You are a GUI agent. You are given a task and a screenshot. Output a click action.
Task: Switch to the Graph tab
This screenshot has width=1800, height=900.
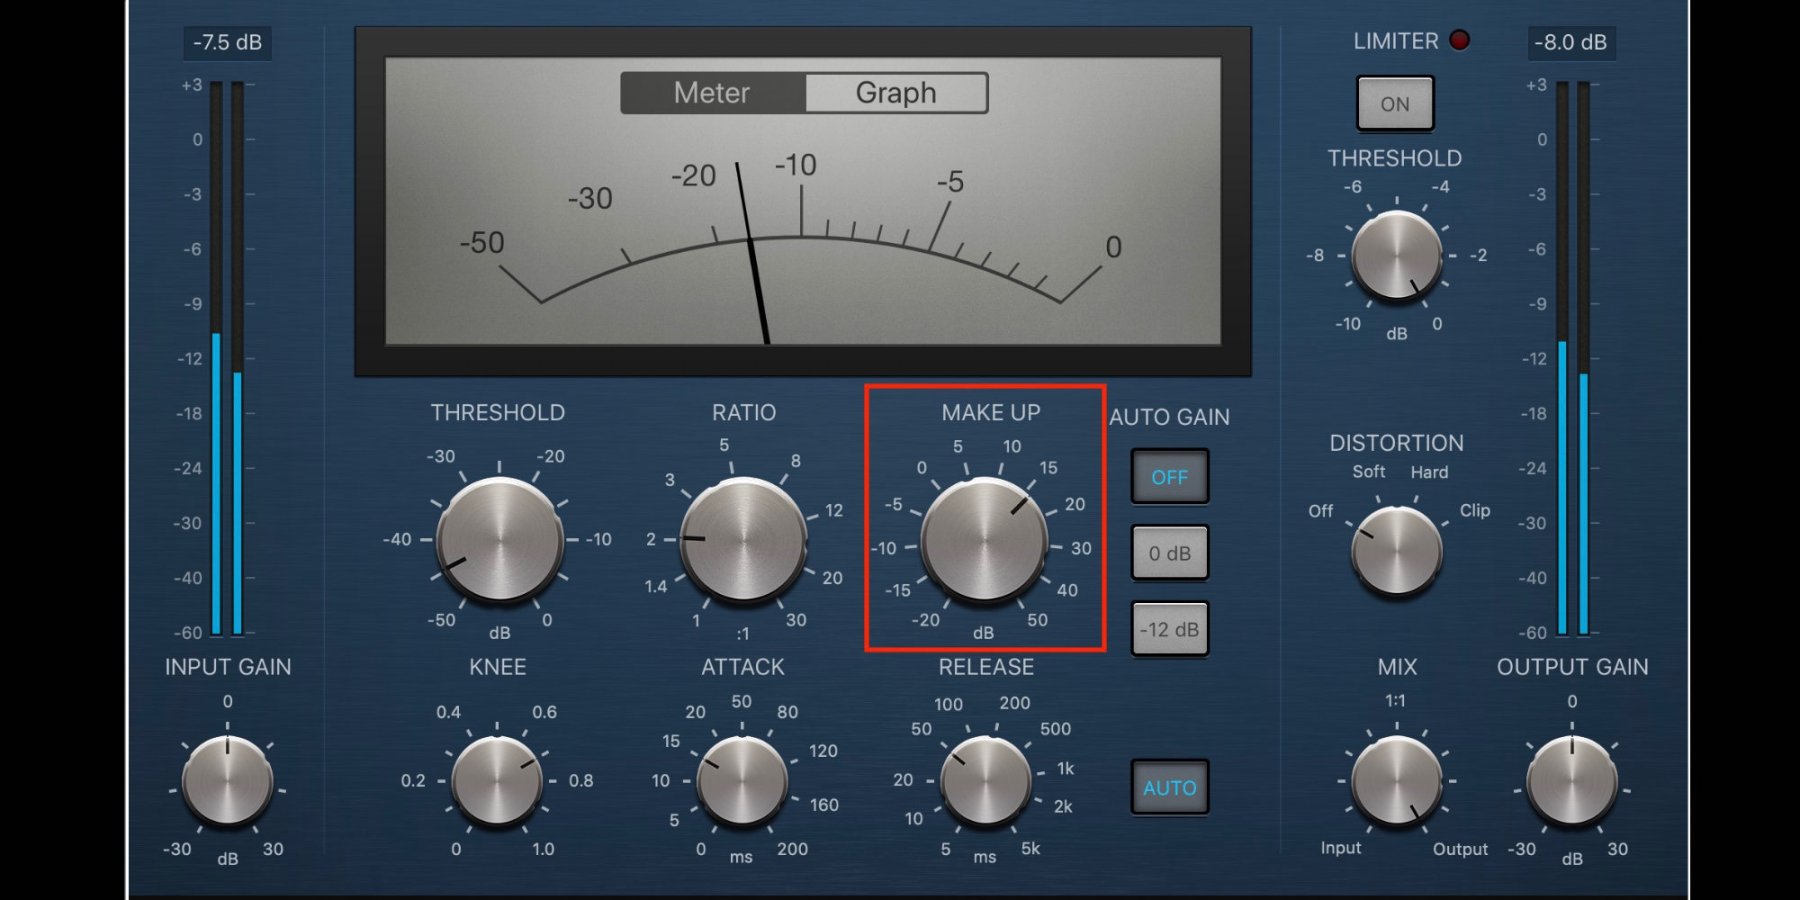click(x=896, y=93)
